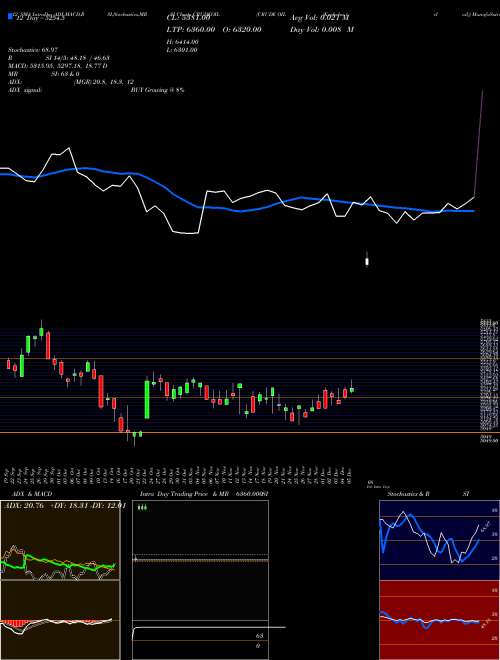Open the blue Stochastics chart panel
The image size is (500, 660).
pyautogui.click(x=439, y=540)
